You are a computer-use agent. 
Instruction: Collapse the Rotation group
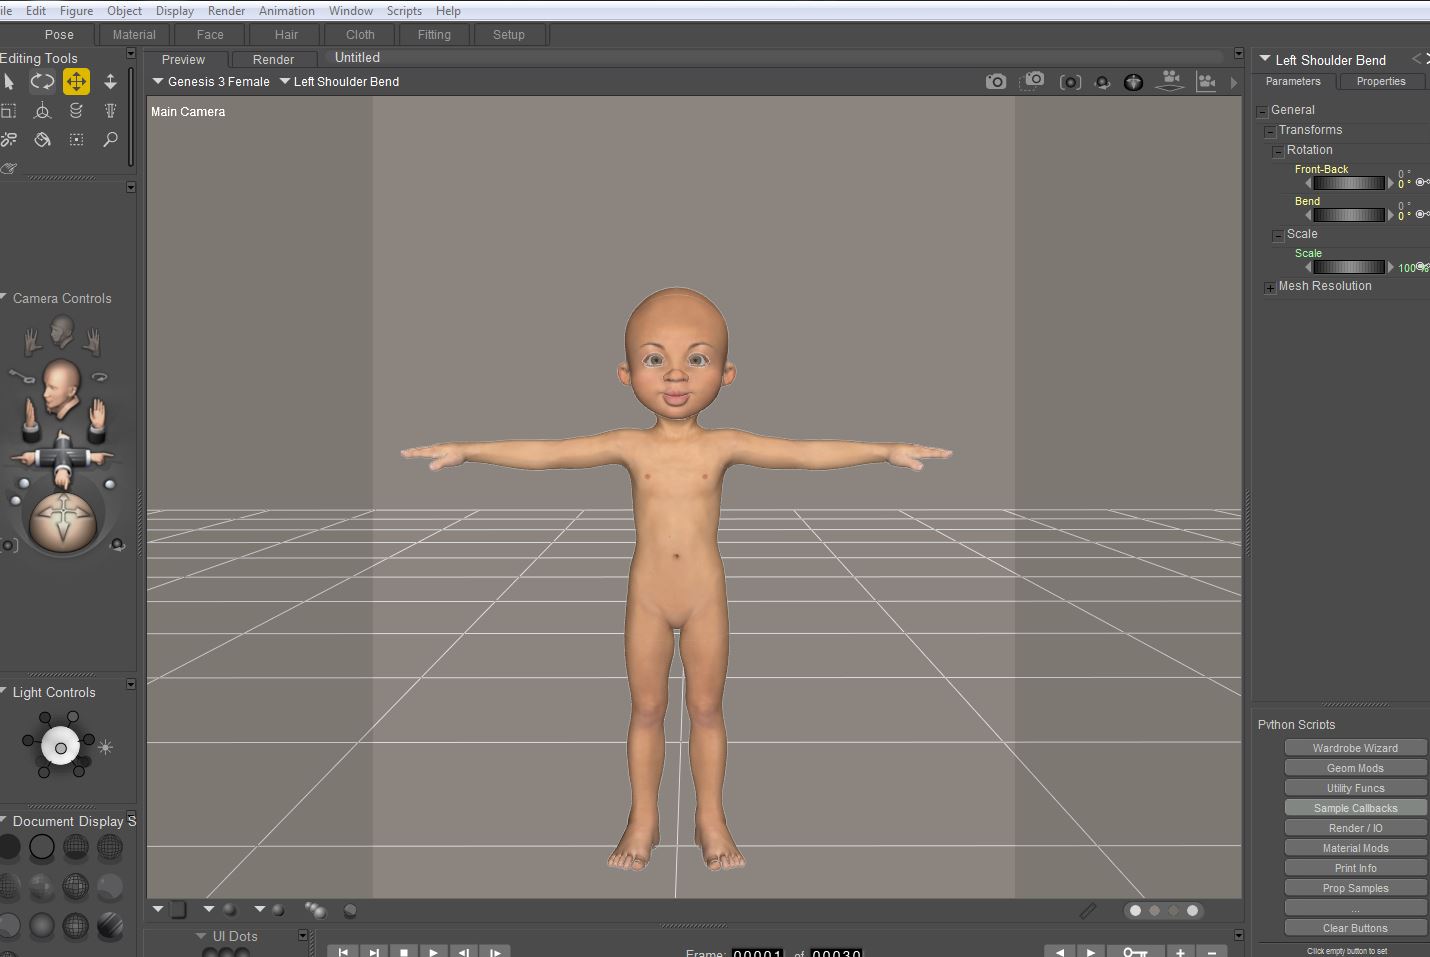click(1278, 151)
